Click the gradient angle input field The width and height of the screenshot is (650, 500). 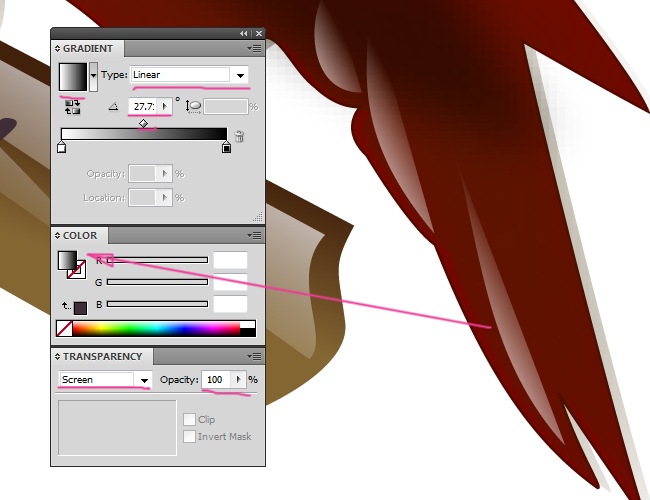[x=143, y=105]
